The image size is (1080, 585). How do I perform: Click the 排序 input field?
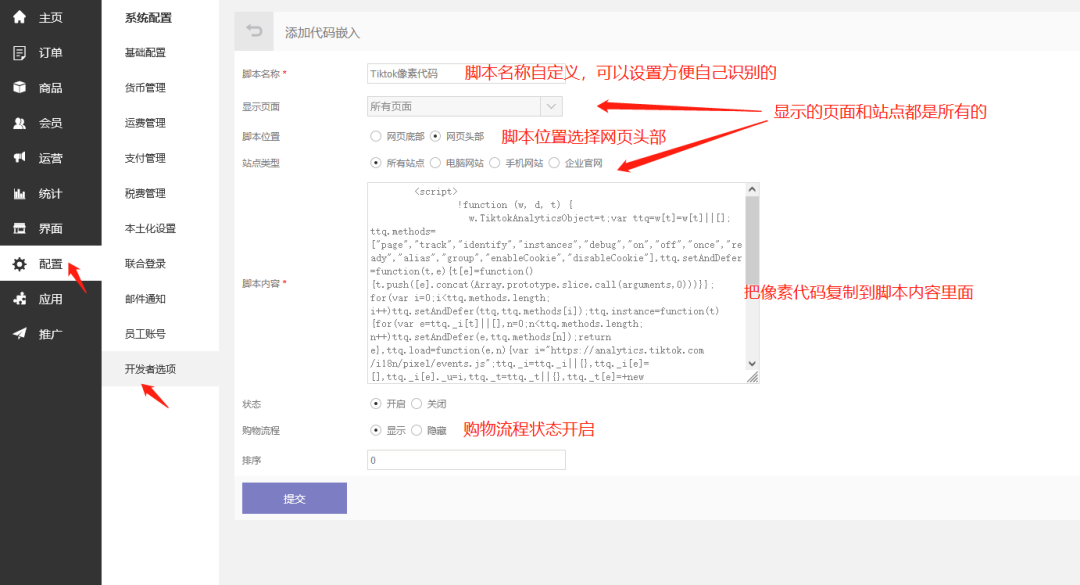tap(466, 460)
